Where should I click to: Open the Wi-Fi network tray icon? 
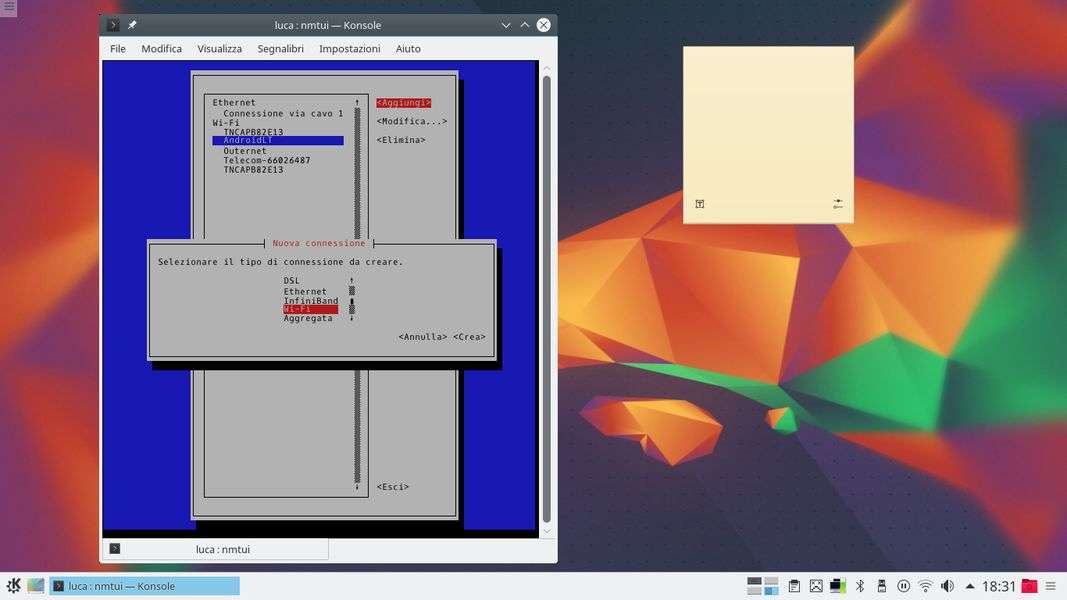925,586
